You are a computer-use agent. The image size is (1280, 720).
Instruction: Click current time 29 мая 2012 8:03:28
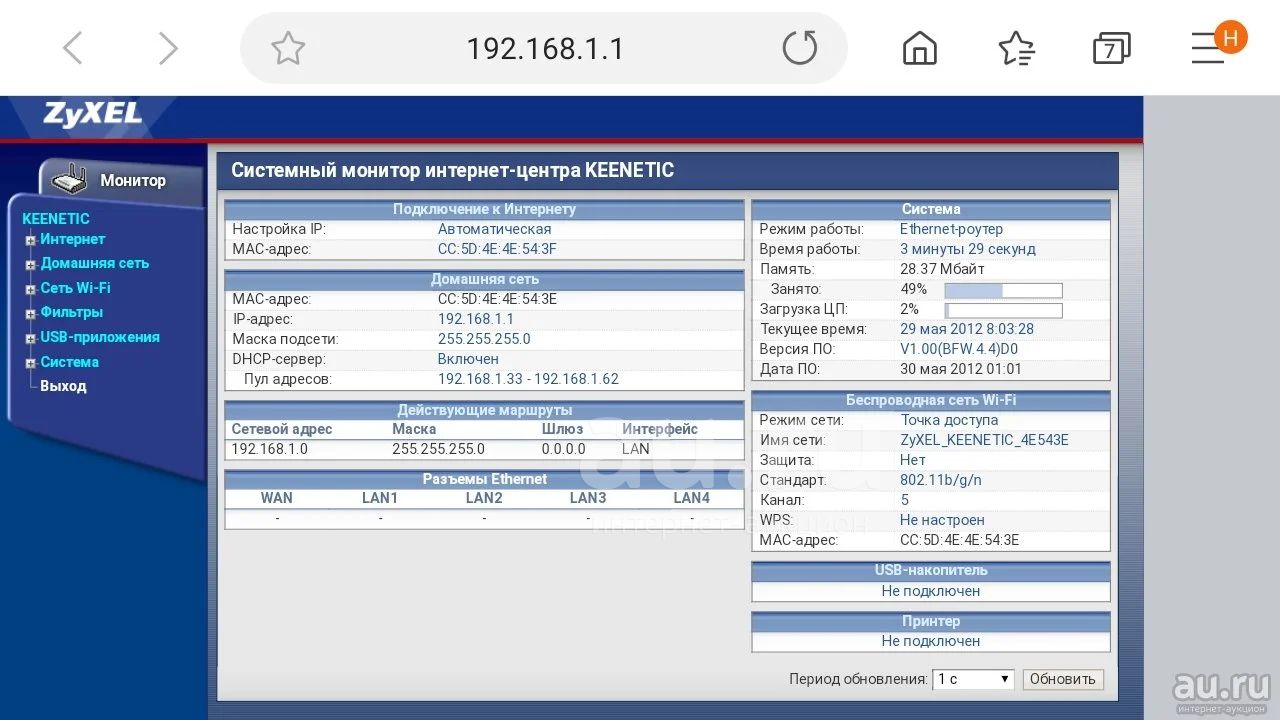pos(967,329)
